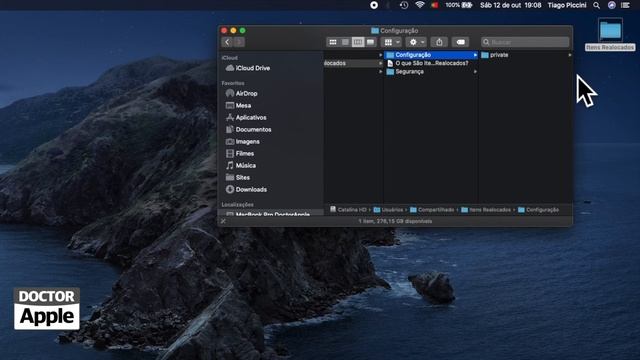Image resolution: width=640 pixels, height=360 pixels.
Task: Open the group-by items dropdown
Action: click(391, 42)
